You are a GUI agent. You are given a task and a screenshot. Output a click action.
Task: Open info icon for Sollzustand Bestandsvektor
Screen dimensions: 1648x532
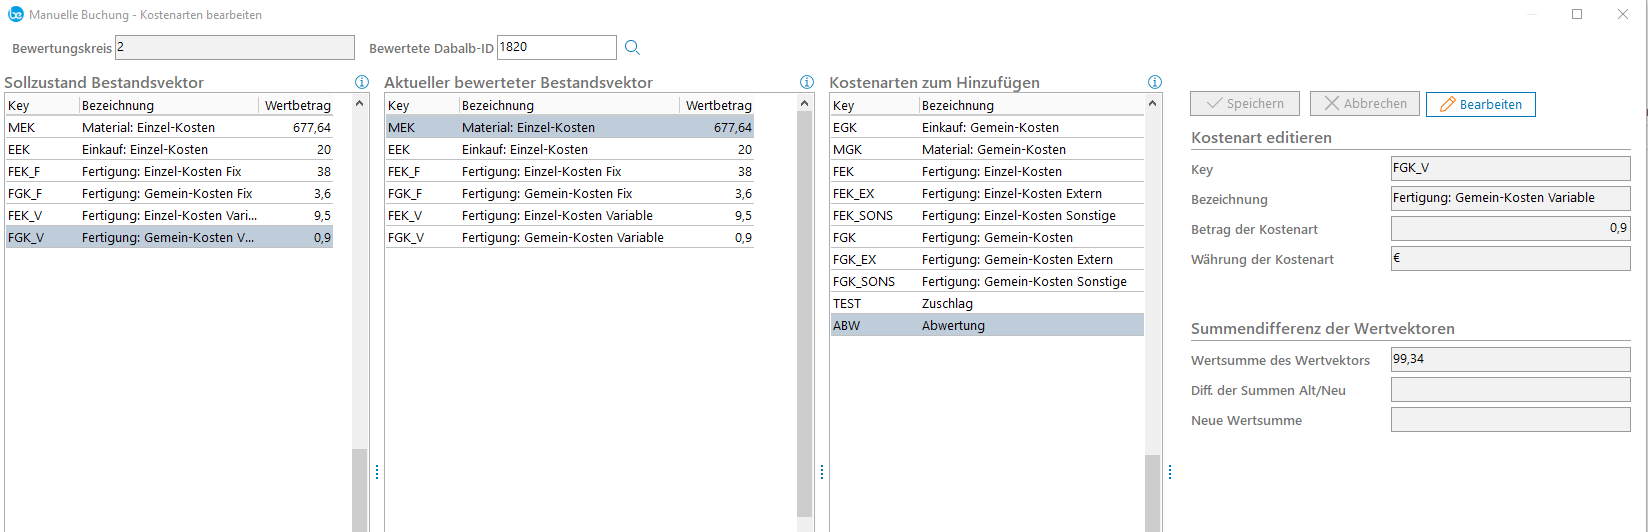[362, 83]
